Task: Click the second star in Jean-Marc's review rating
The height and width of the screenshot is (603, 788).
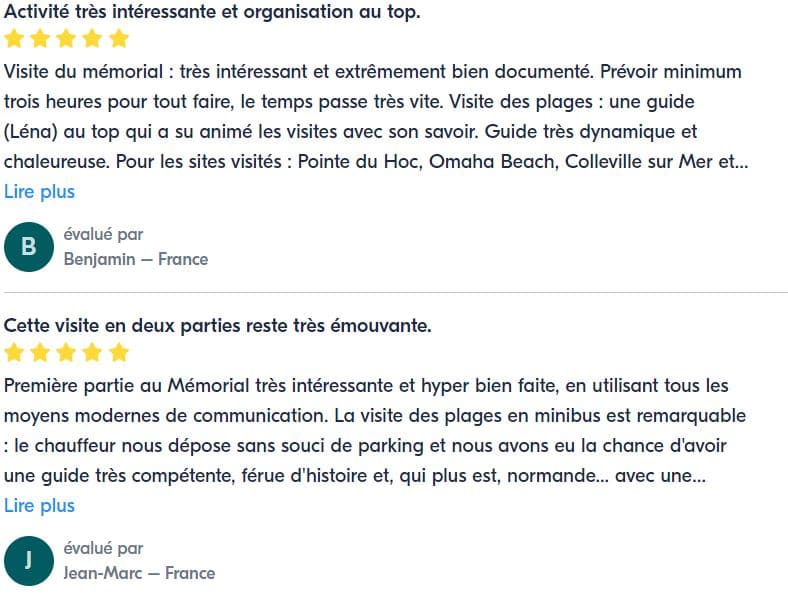Action: [x=41, y=352]
